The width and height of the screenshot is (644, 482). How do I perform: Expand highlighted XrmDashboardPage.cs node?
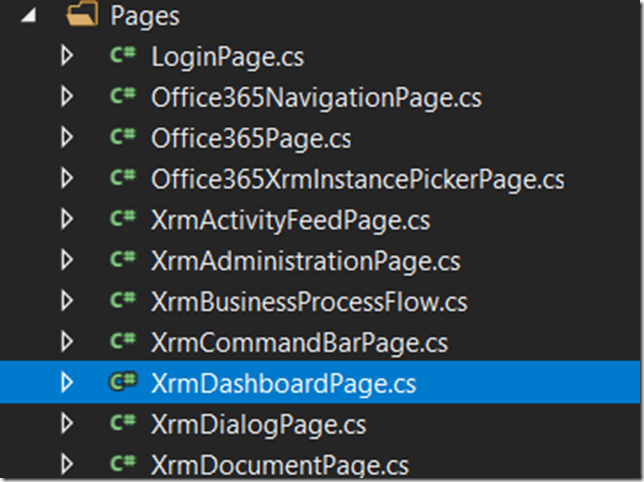[x=67, y=382]
